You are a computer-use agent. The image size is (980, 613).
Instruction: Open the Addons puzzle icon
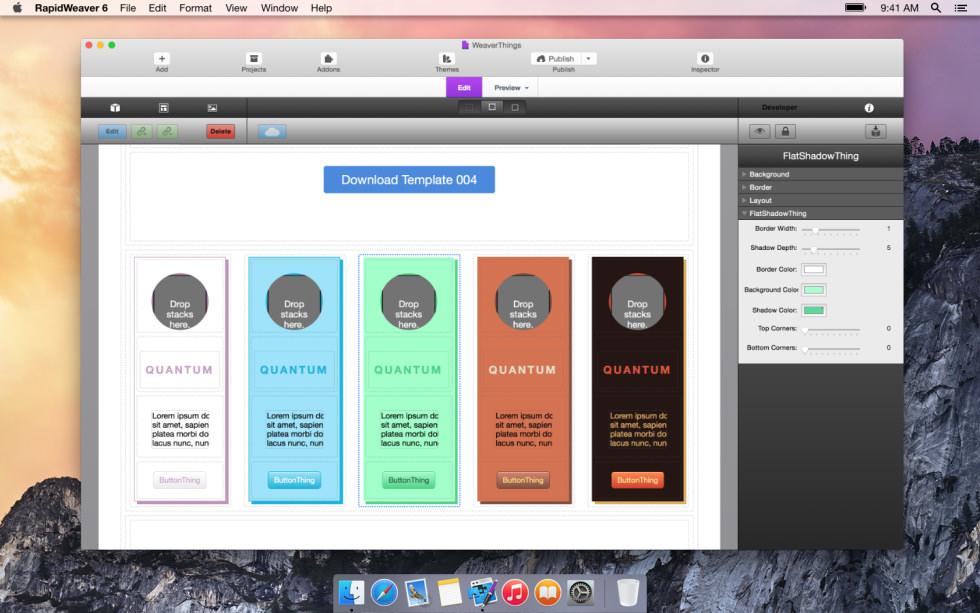point(328,59)
